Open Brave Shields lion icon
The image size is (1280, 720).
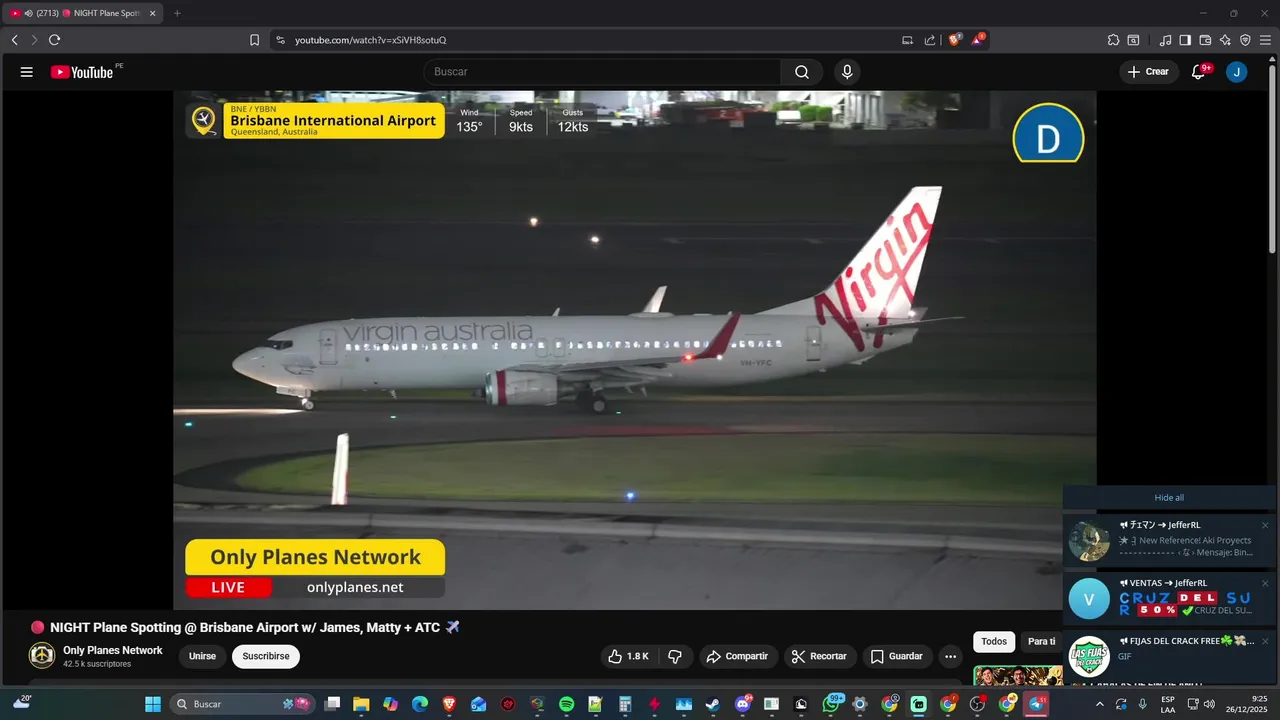(954, 40)
